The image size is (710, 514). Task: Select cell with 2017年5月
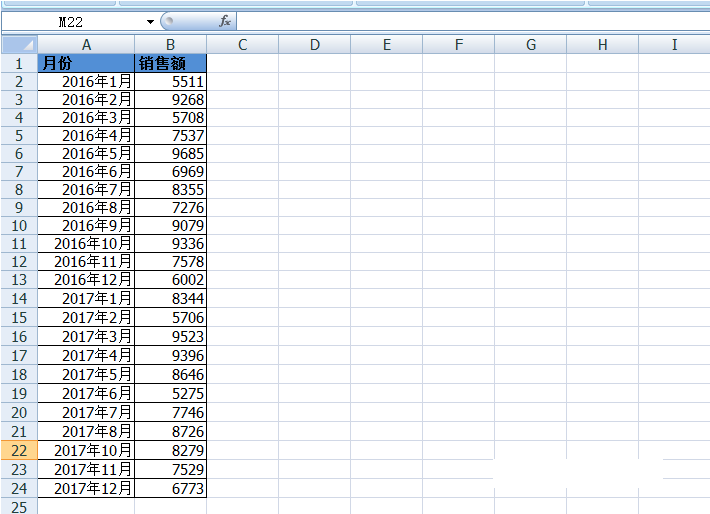86,375
